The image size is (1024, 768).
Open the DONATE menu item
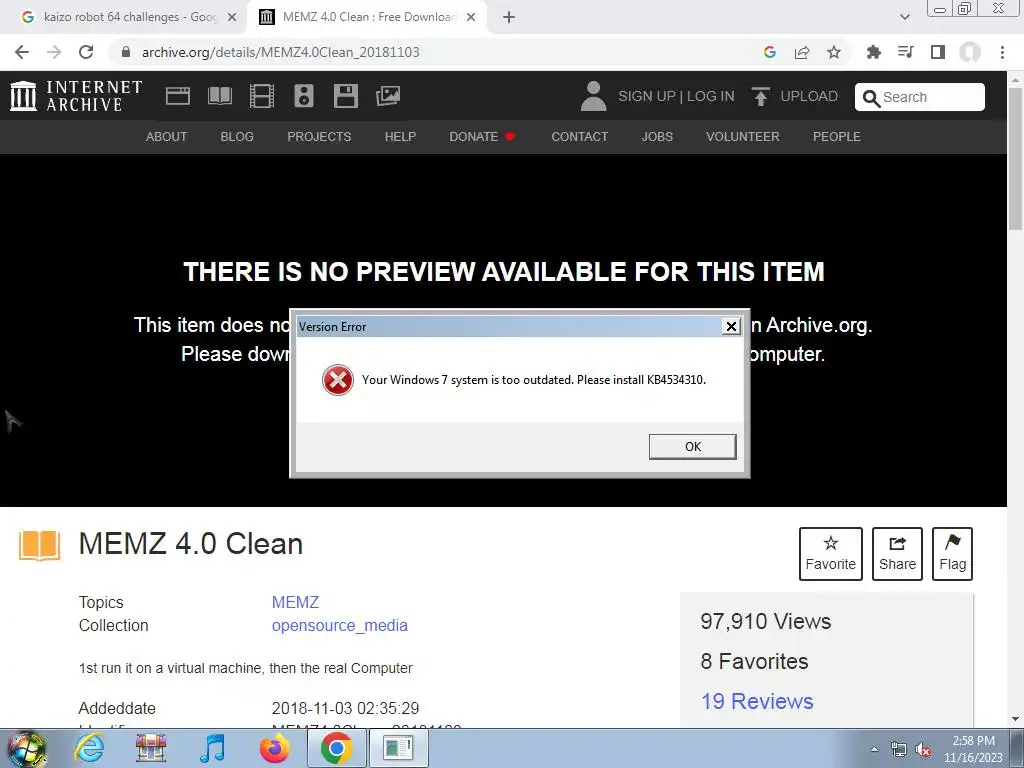coord(482,136)
